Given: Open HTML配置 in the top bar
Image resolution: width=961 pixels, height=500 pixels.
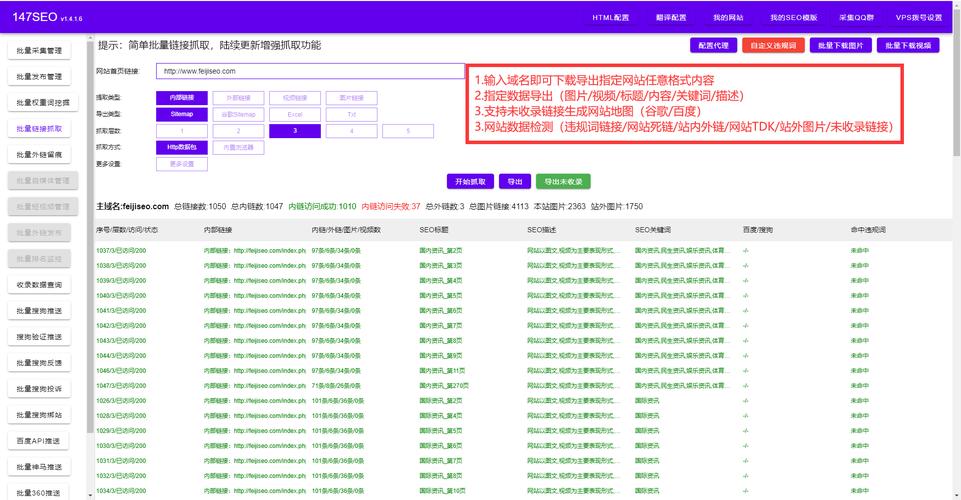Looking at the screenshot, I should click(610, 18).
